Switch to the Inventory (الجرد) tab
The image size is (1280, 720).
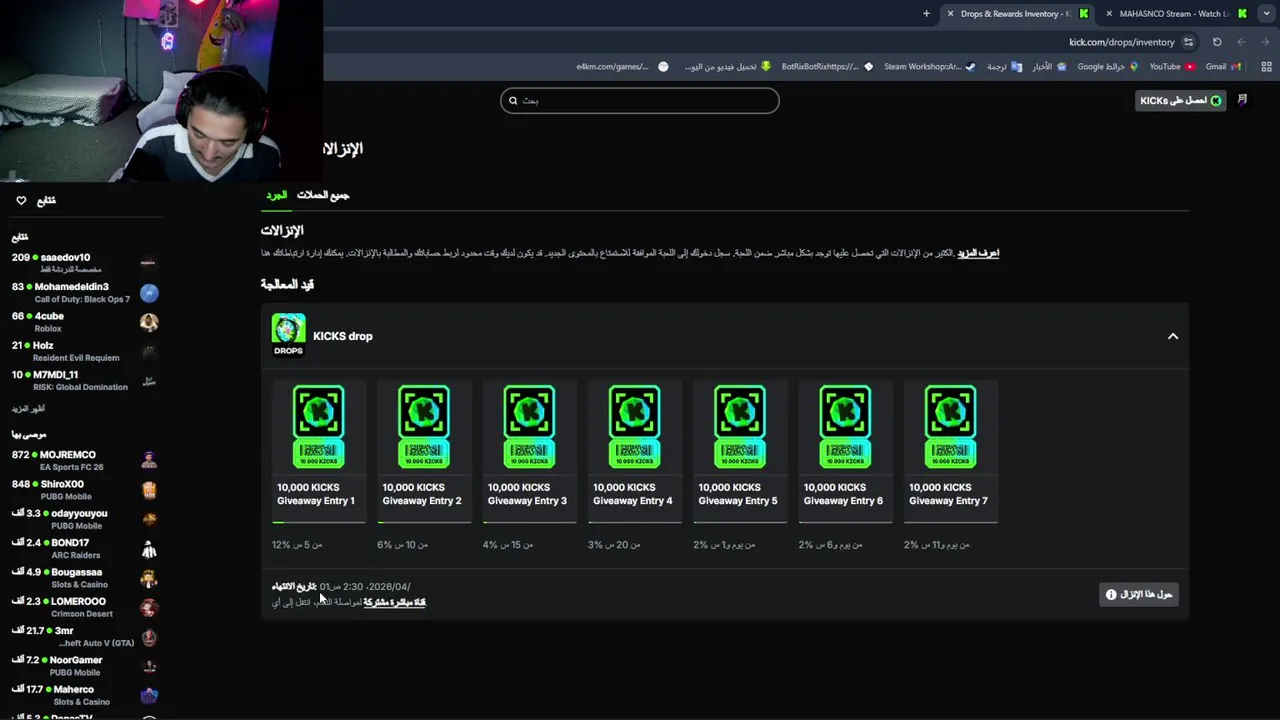[277, 195]
